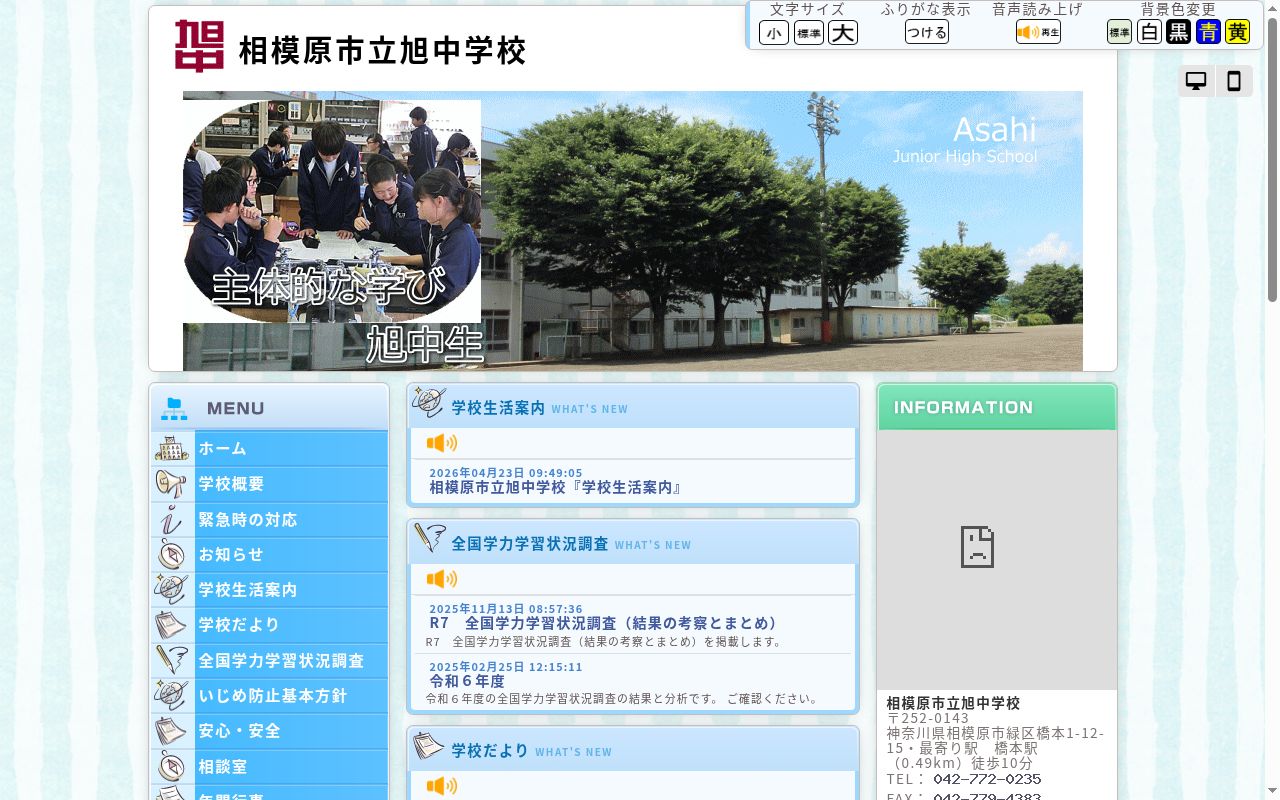
Task: Click the info icon beside 緊急時の対応
Action: (x=172, y=520)
